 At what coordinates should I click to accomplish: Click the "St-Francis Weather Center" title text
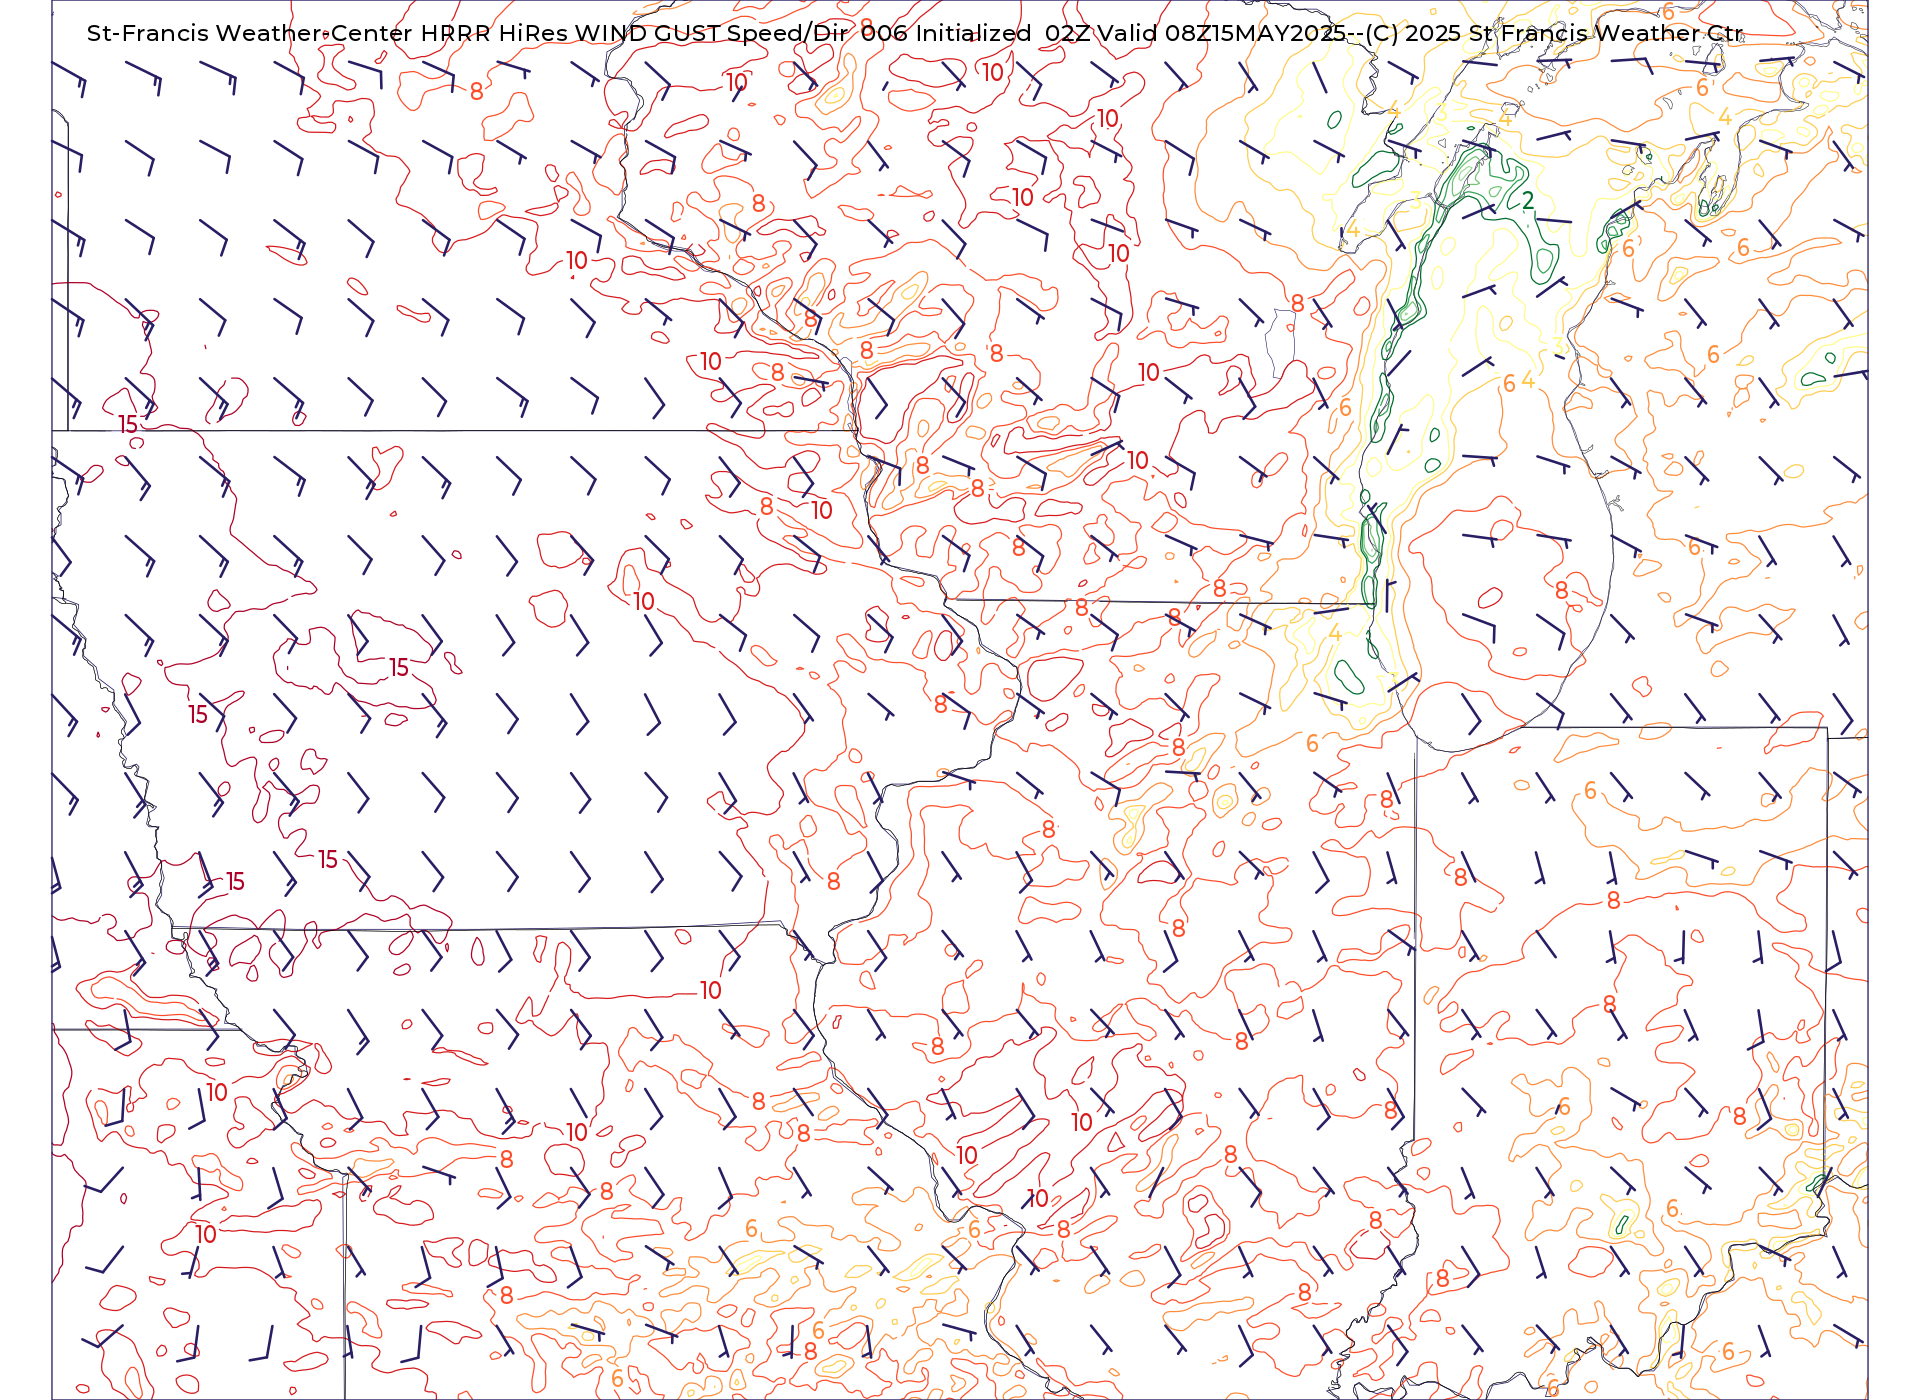point(249,33)
